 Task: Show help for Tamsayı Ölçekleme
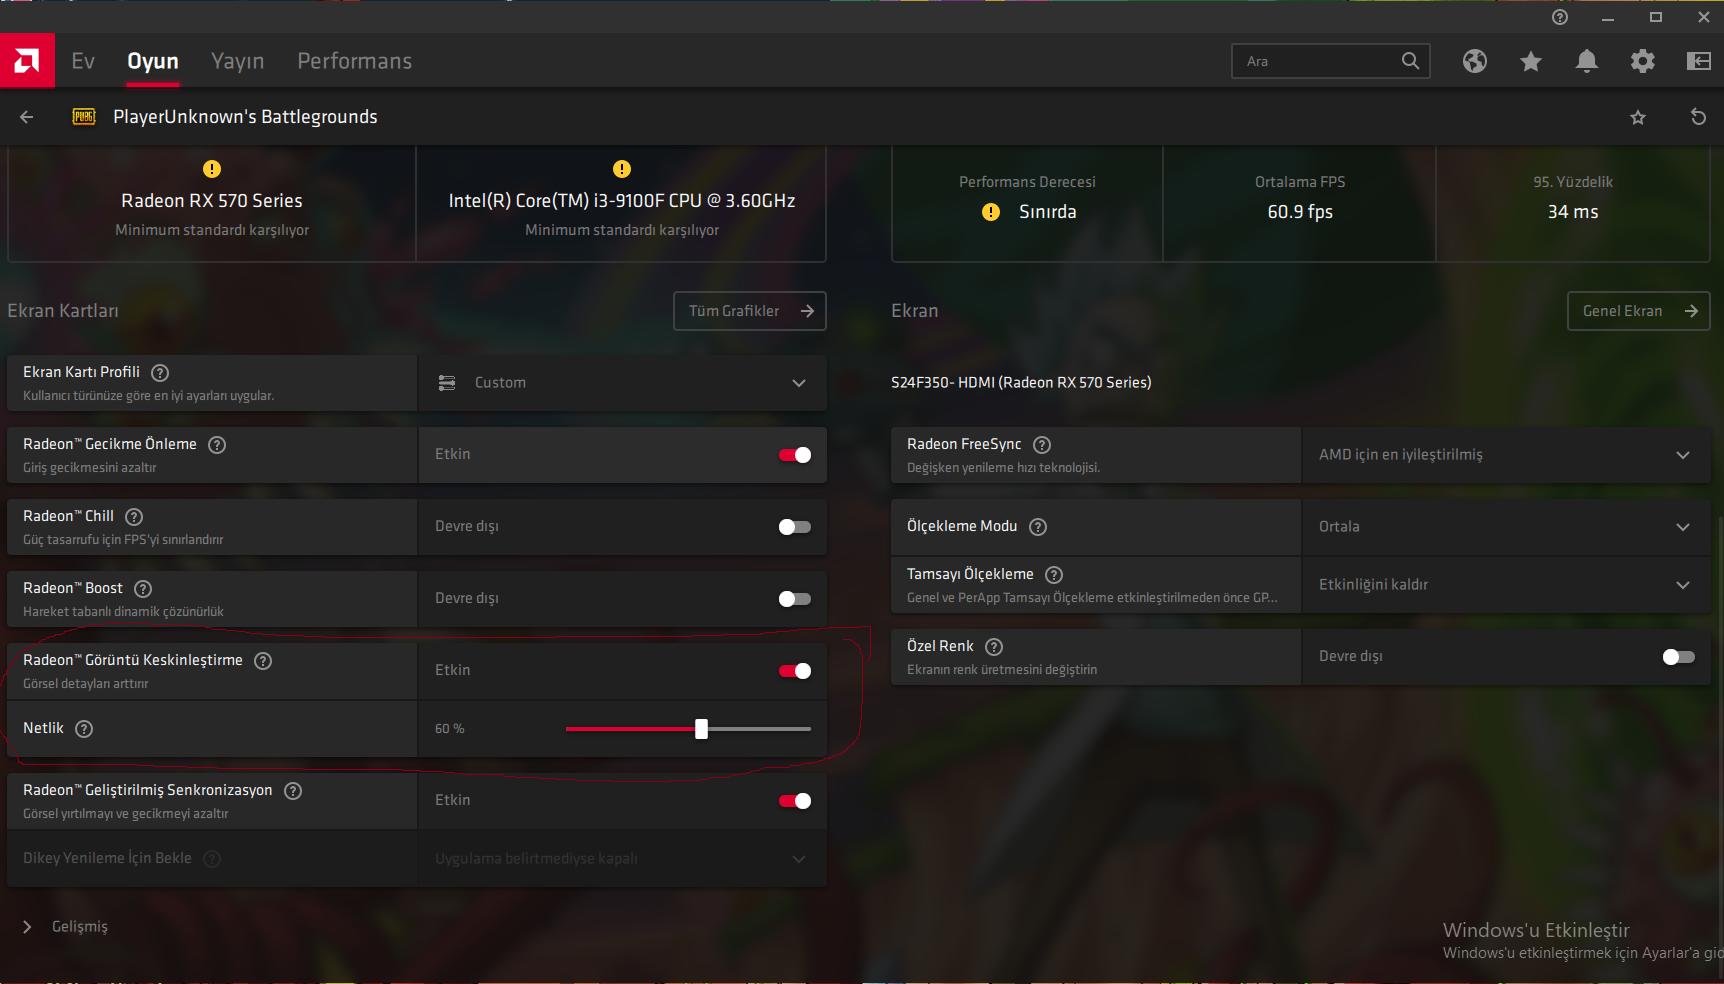1054,575
